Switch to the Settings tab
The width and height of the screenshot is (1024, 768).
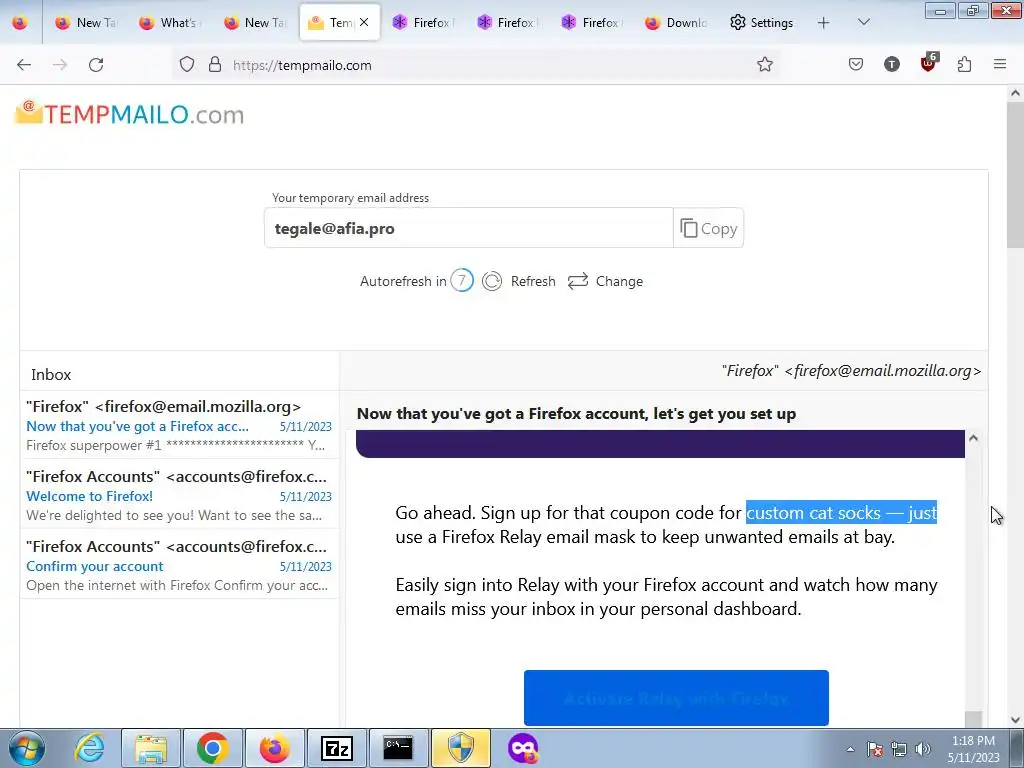point(761,22)
